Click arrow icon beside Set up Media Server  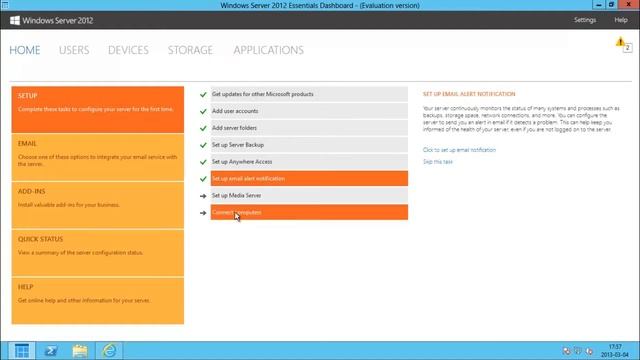click(203, 196)
